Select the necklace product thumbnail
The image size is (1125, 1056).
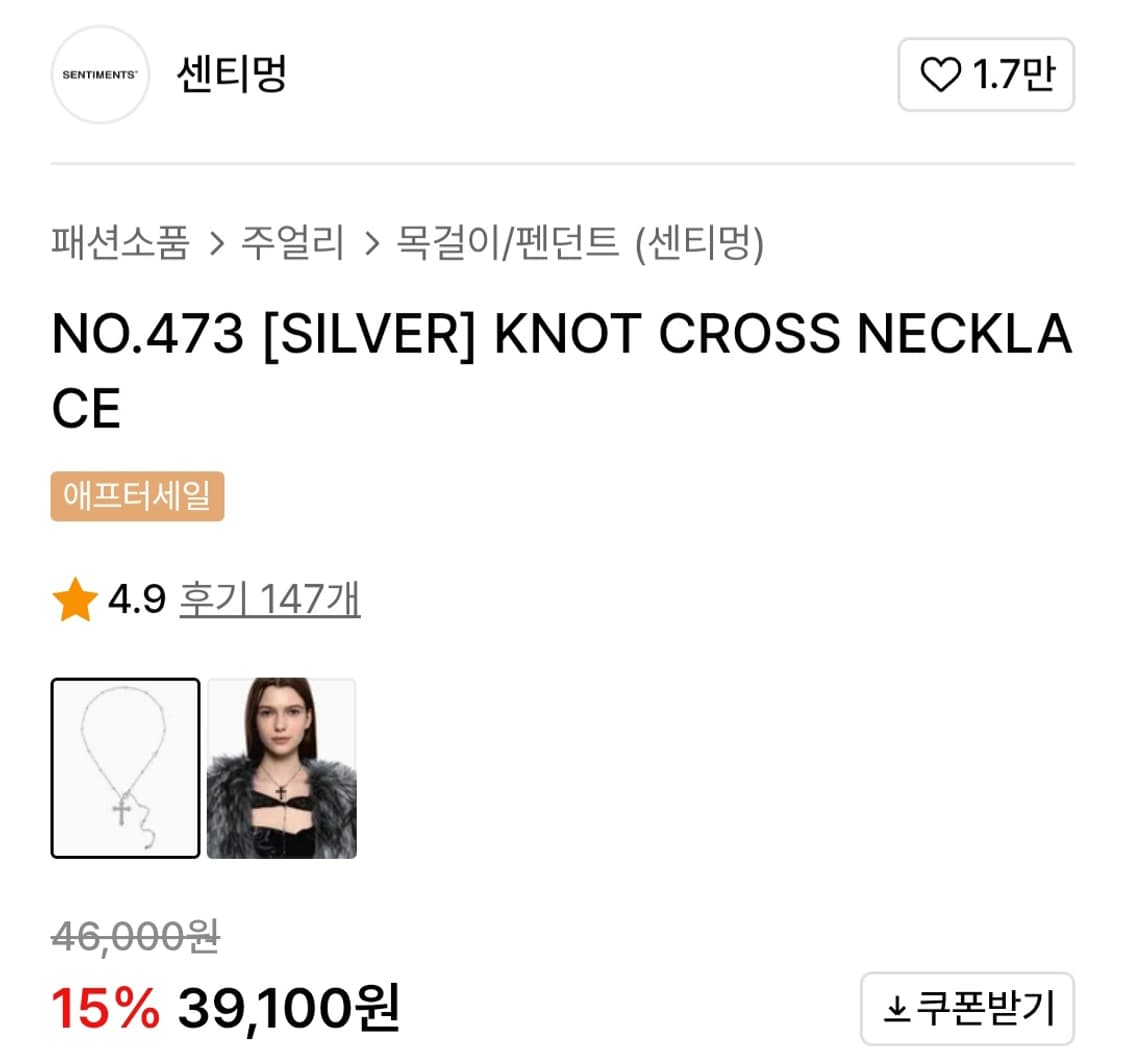pos(125,768)
